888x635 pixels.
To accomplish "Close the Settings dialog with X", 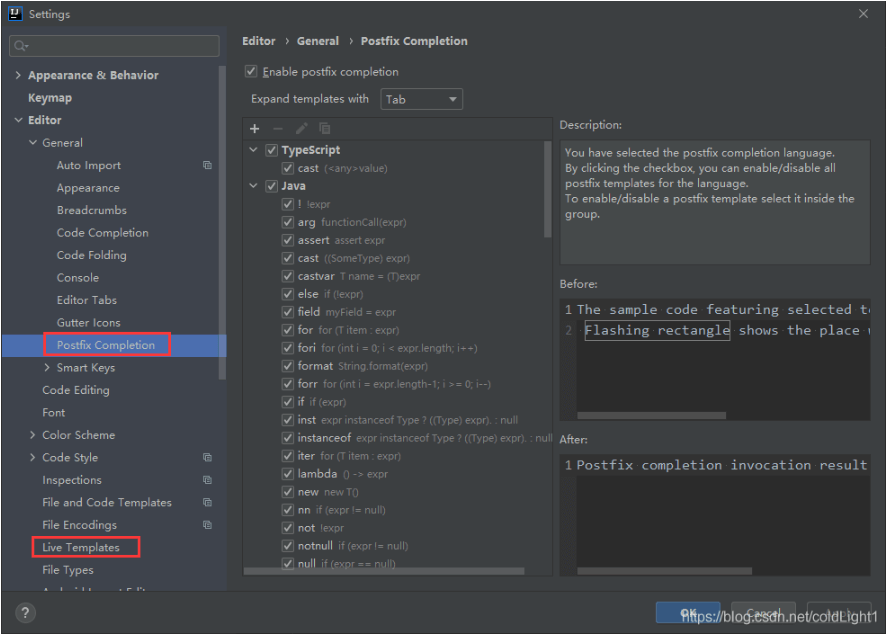I will coord(863,14).
